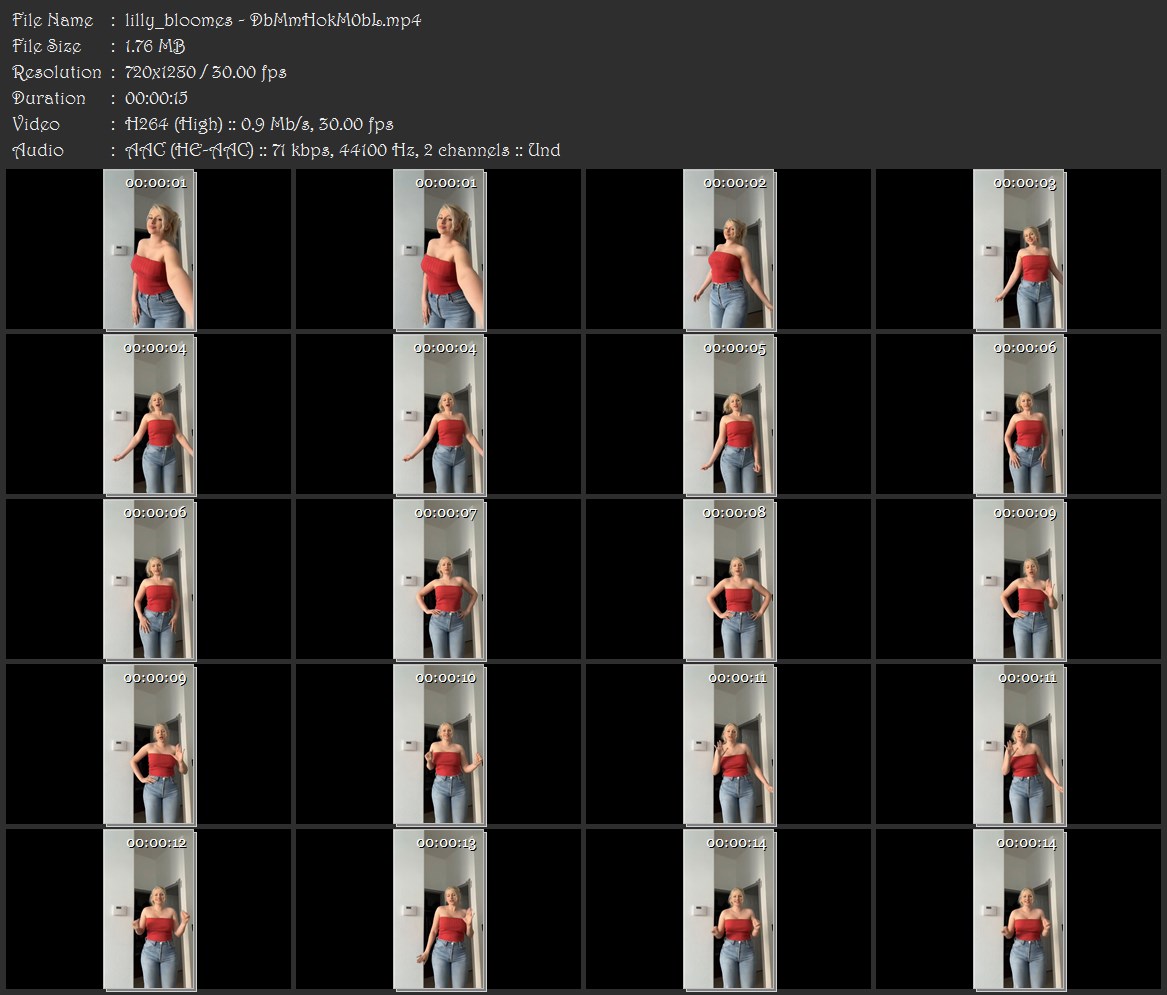This screenshot has height=995, width=1167.
Task: Click the AAC (HE-AAC) audio info text
Action: pos(189,151)
